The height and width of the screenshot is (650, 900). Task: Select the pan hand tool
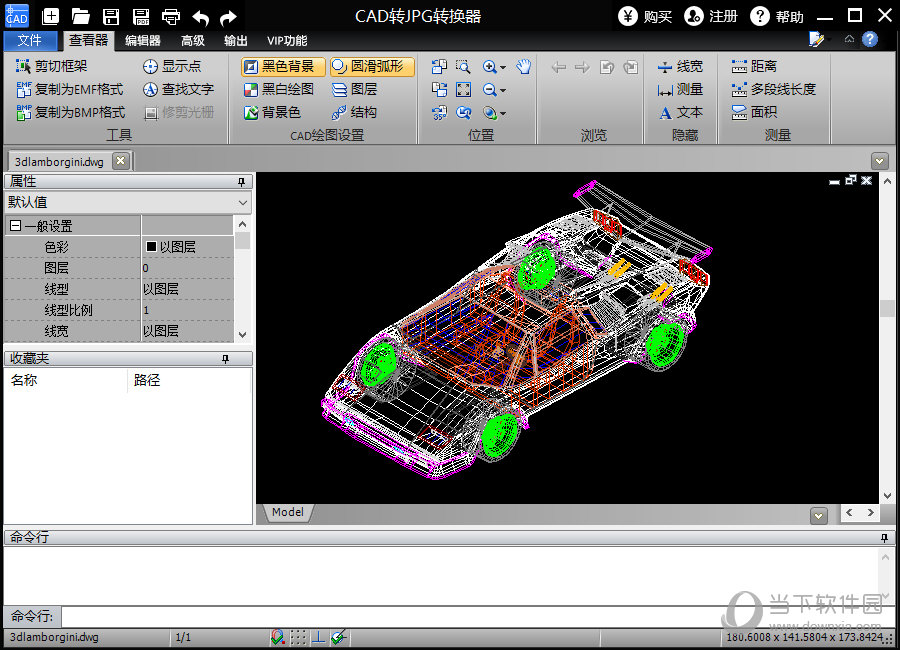pos(524,66)
